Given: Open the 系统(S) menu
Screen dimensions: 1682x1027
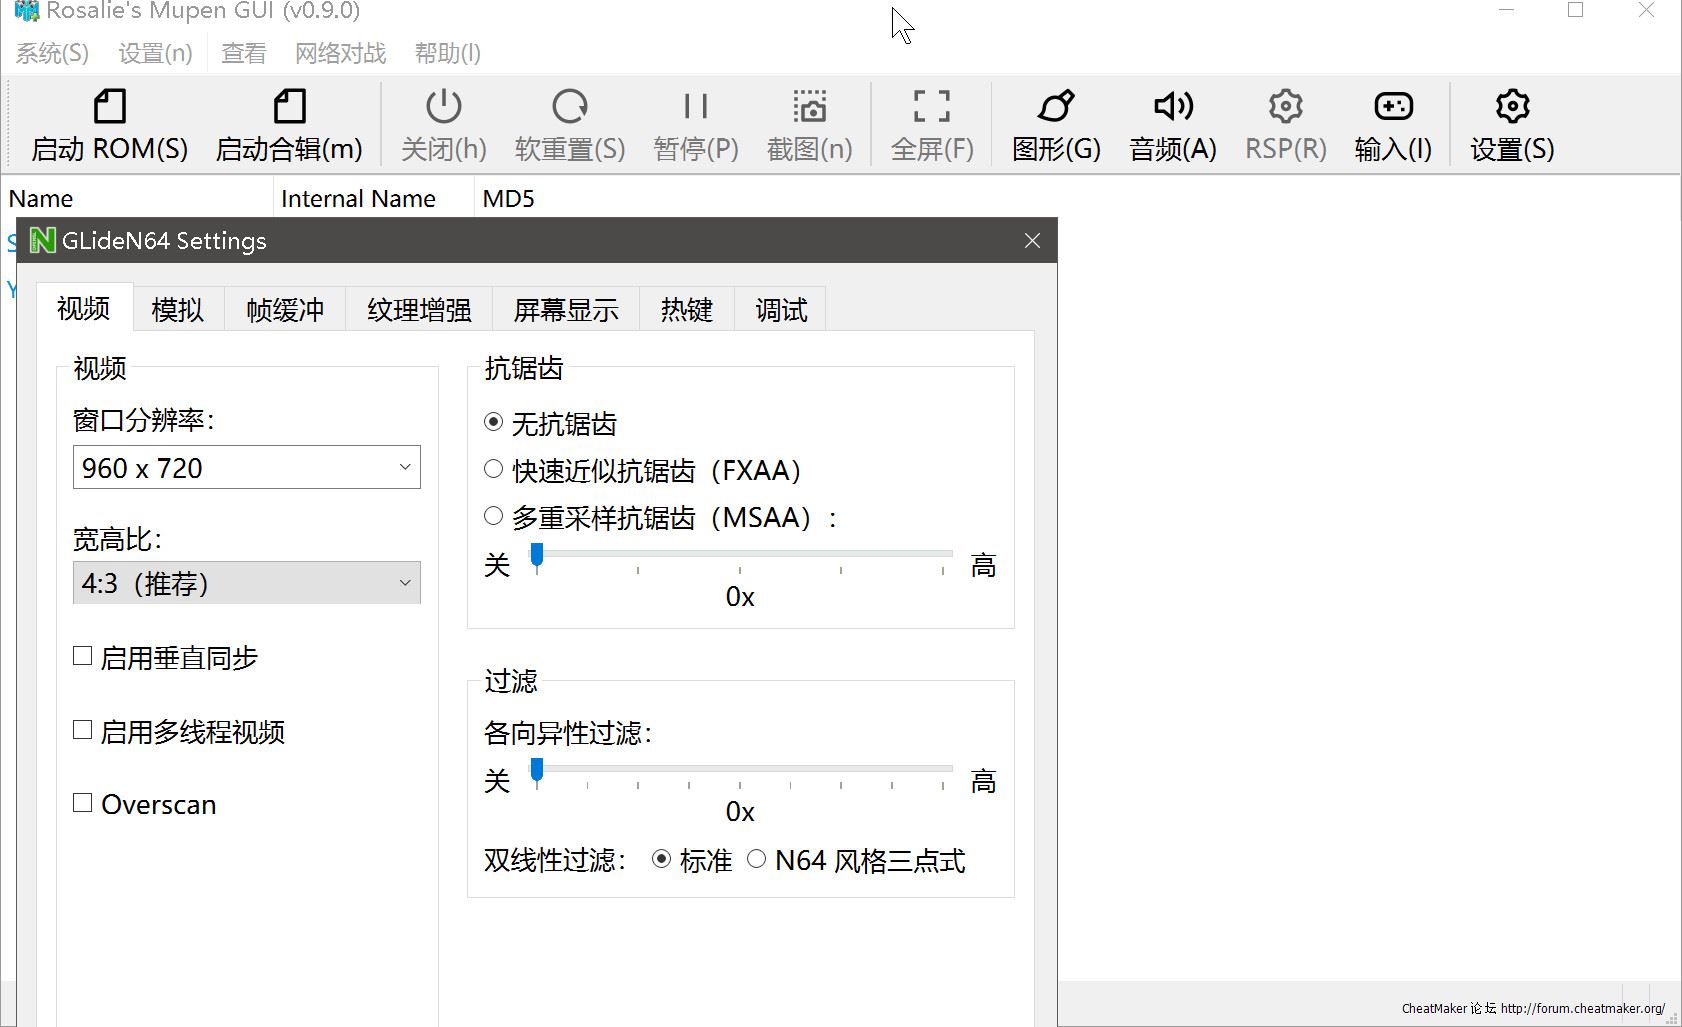Looking at the screenshot, I should tap(52, 53).
